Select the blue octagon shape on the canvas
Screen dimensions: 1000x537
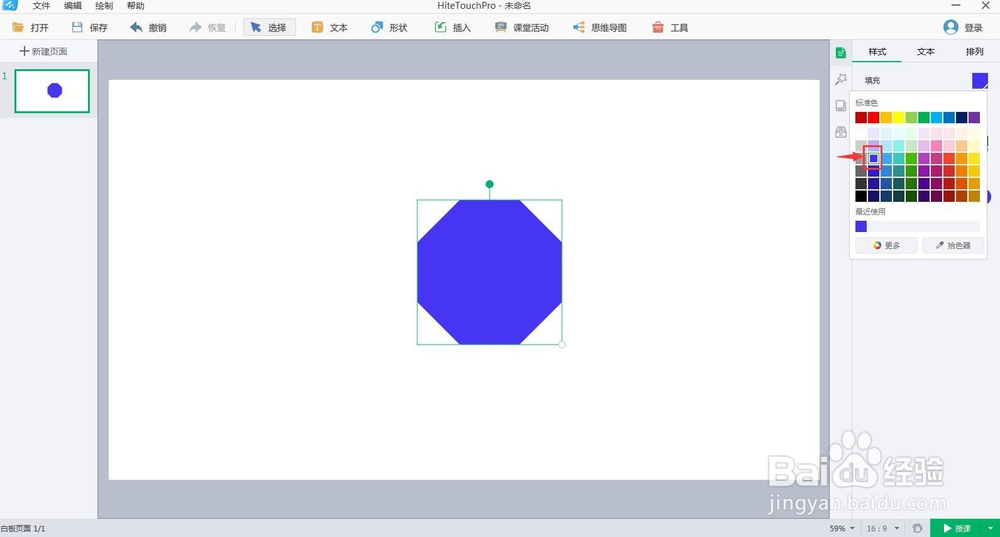pos(489,272)
